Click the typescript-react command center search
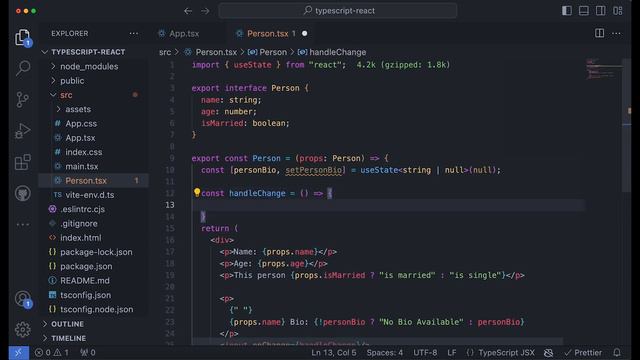The width and height of the screenshot is (640, 360). click(338, 11)
